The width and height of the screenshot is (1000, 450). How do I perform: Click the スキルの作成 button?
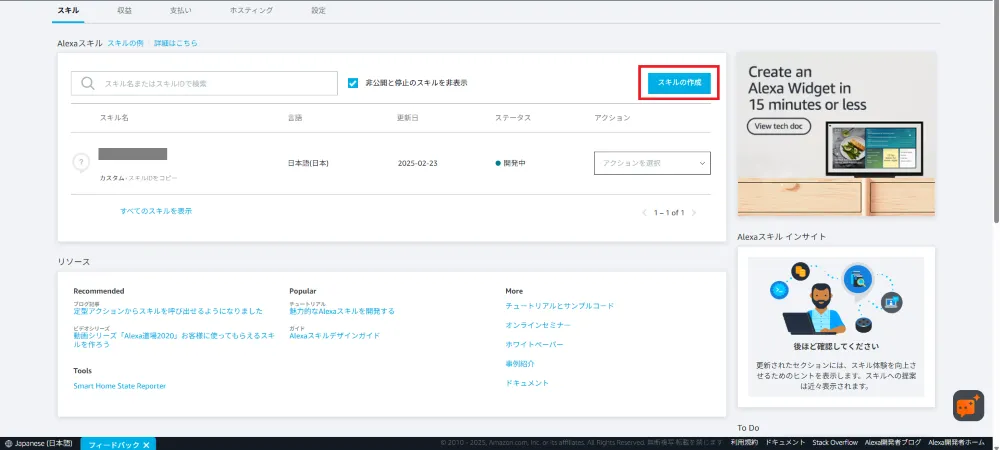point(679,83)
